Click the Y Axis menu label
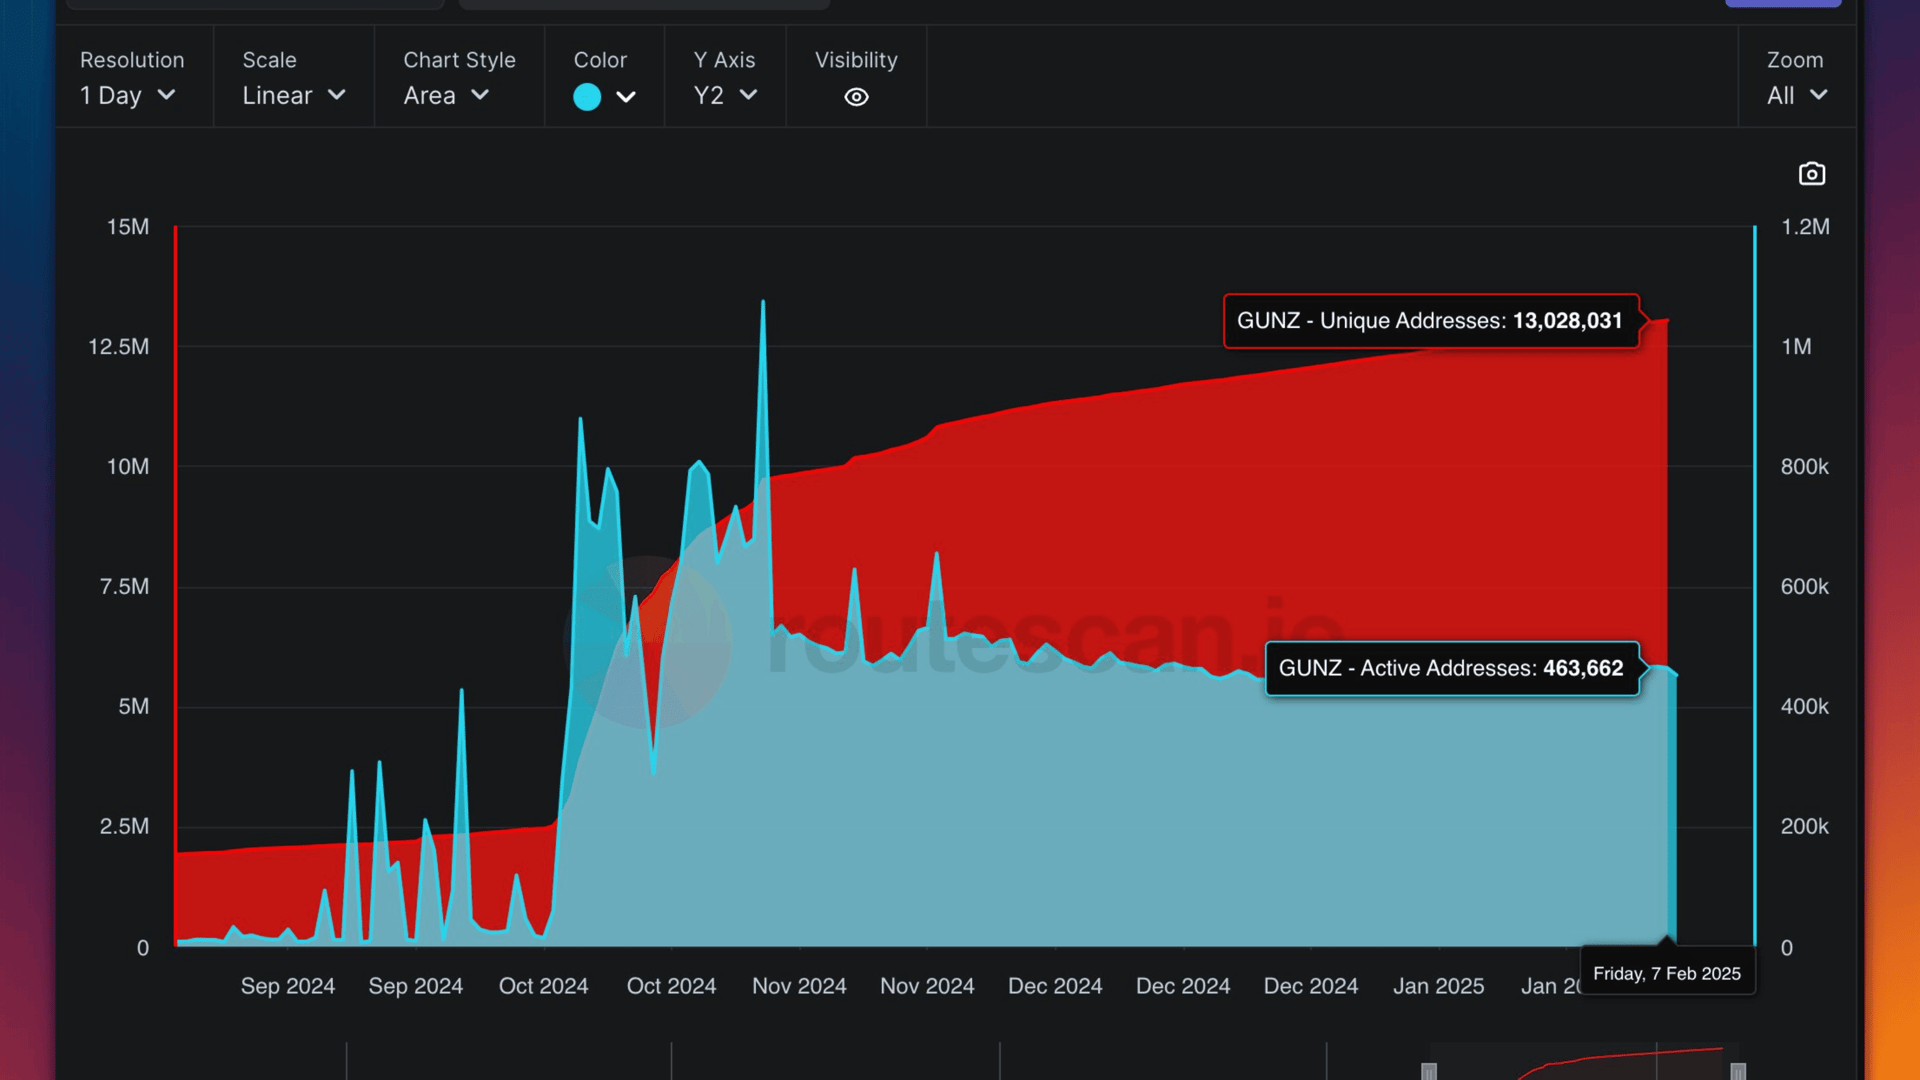This screenshot has height=1080, width=1920. (x=724, y=60)
